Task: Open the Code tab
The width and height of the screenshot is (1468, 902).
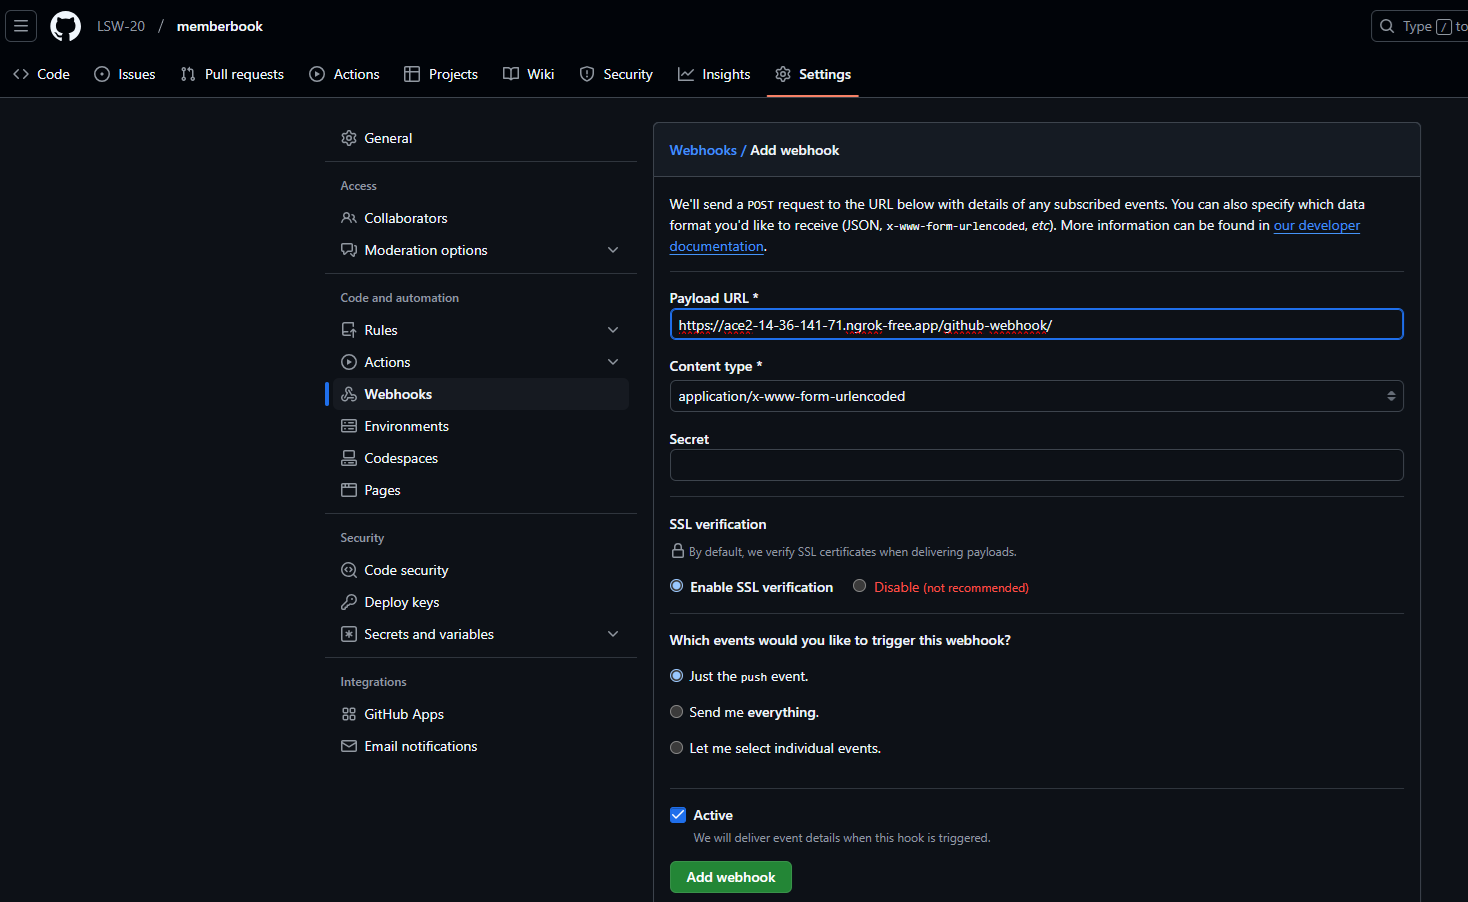Action: tap(41, 74)
